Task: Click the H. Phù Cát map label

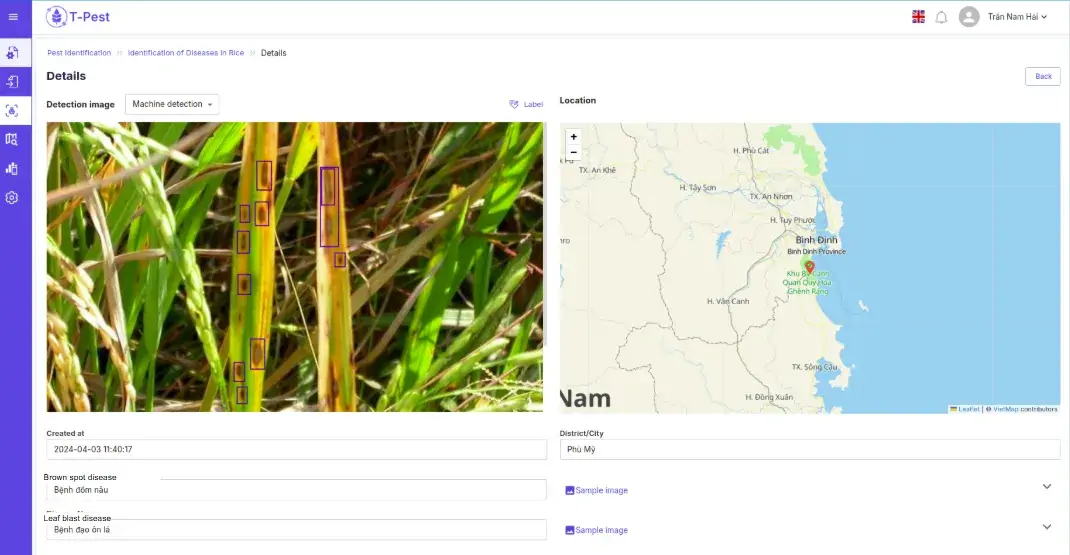Action: (751, 151)
